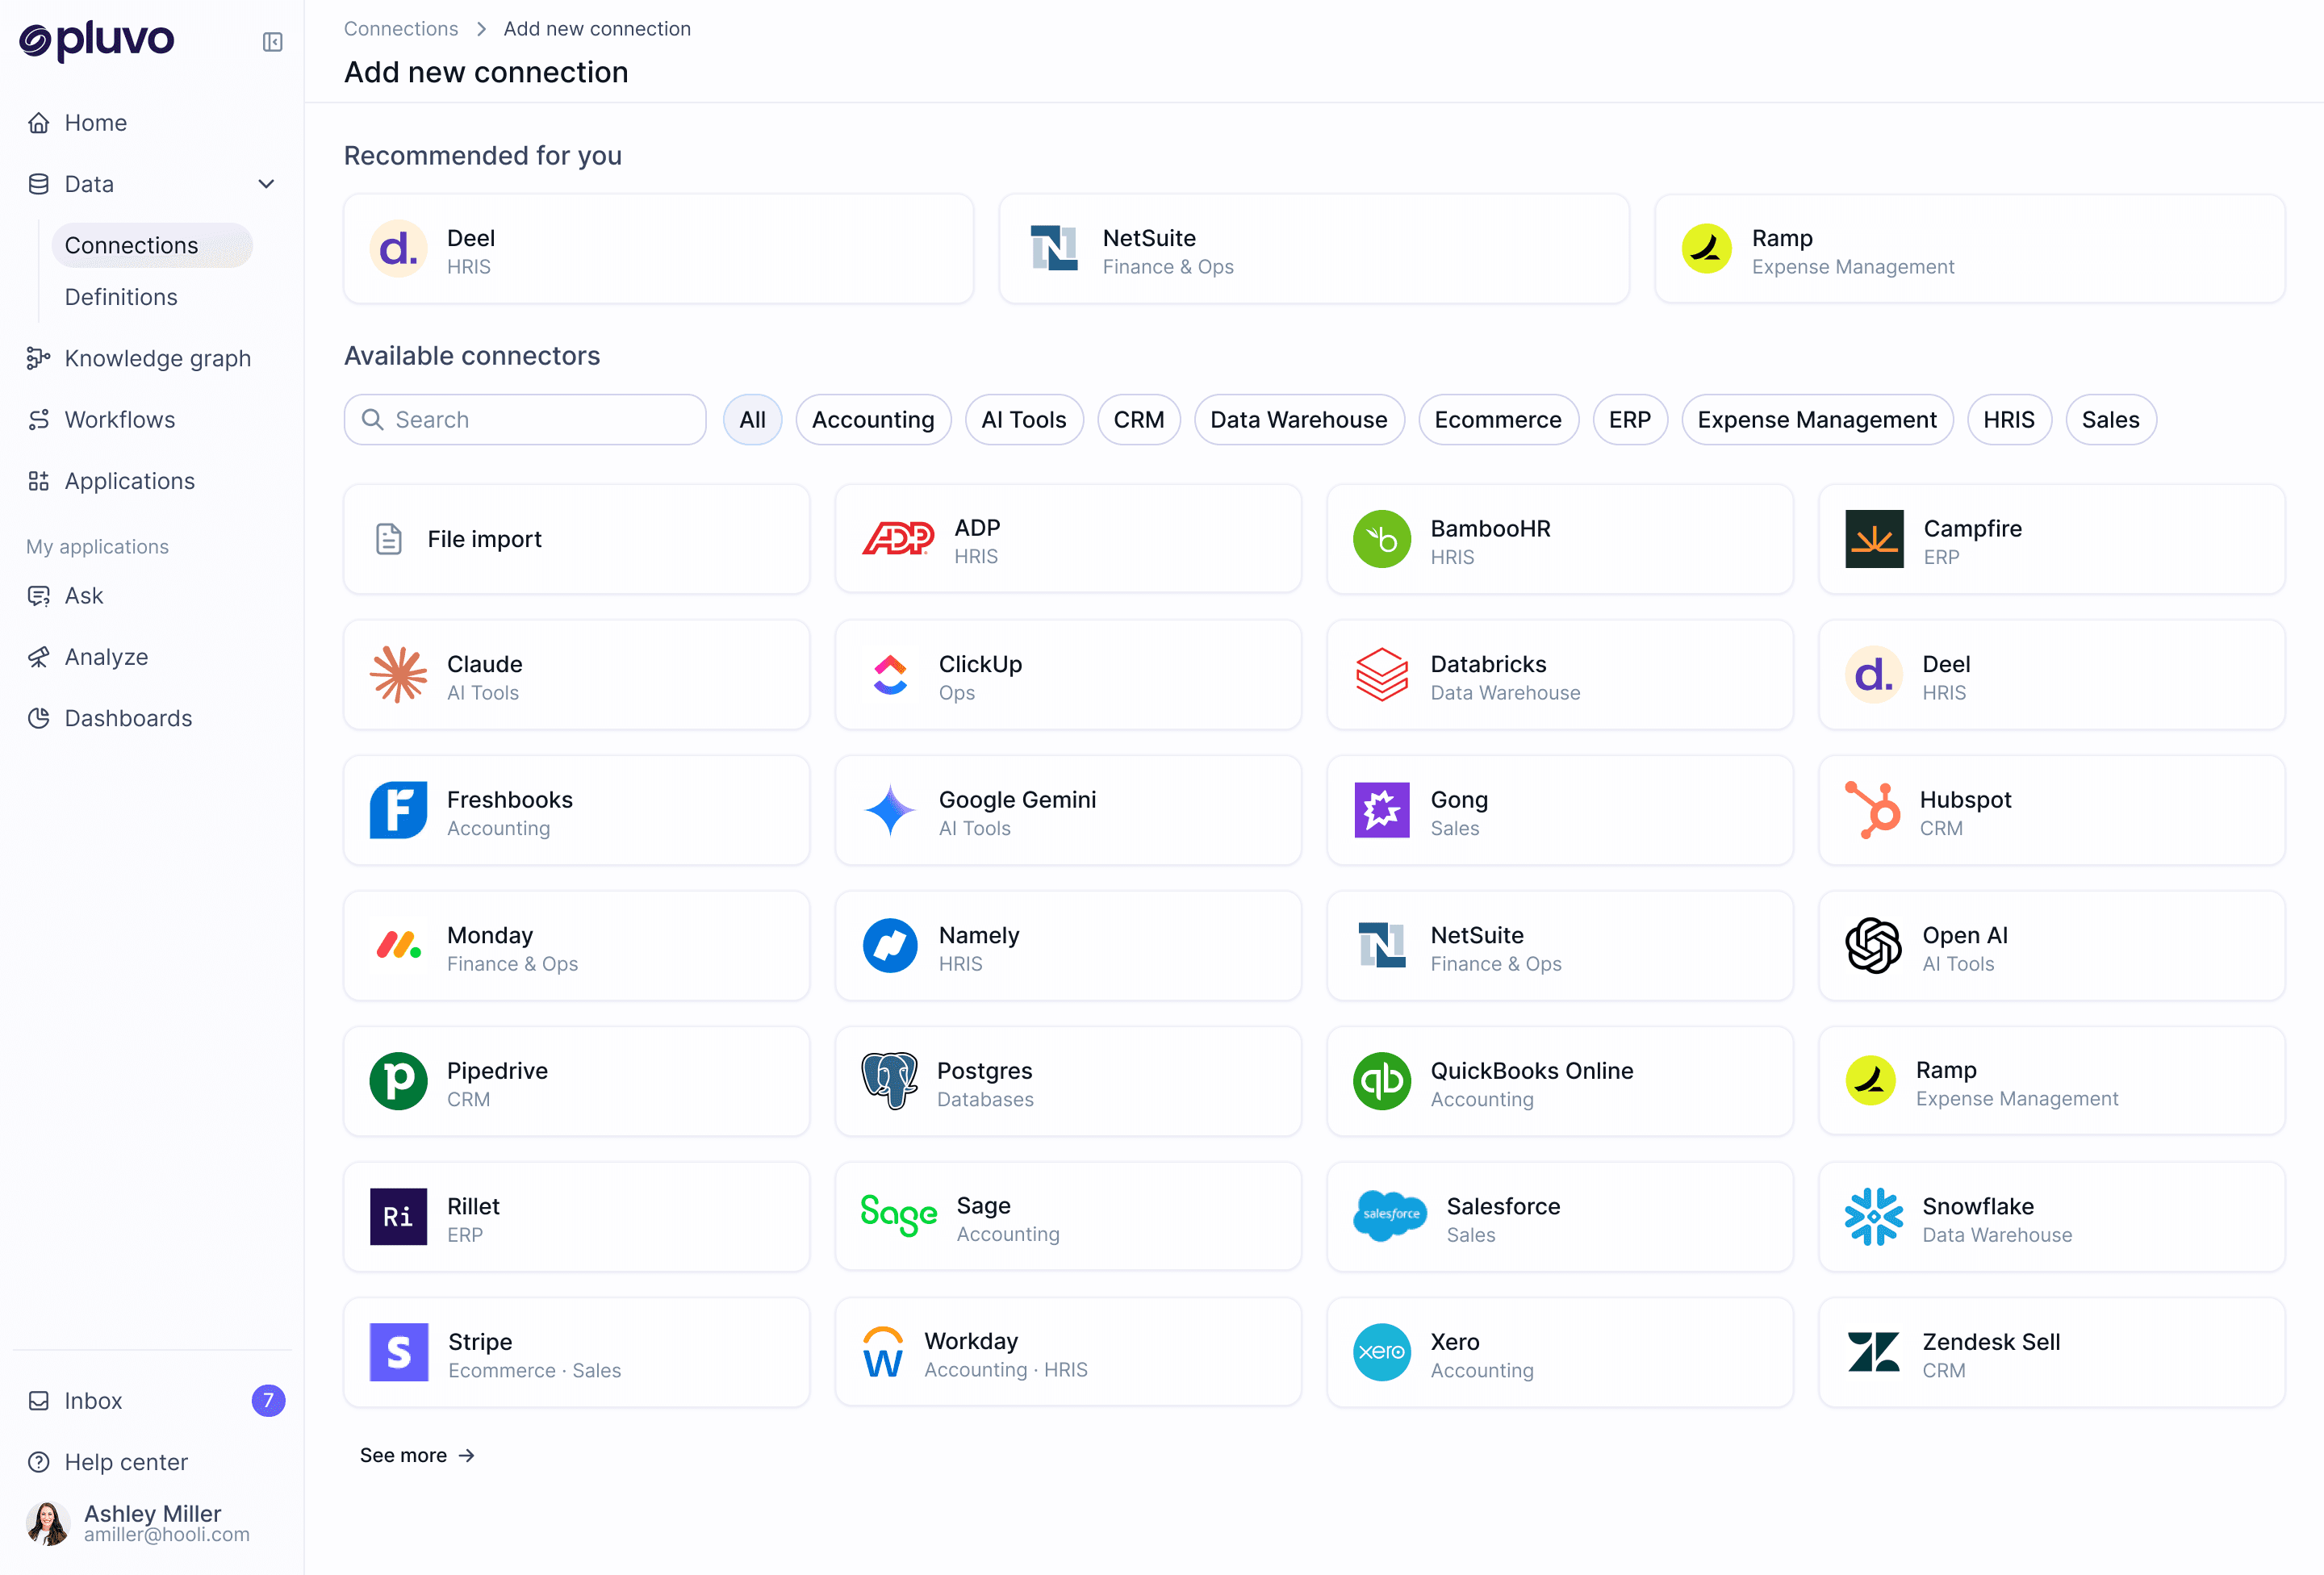Click the Zendesk Sell logo
This screenshot has height=1575, width=2324.
pos(1874,1352)
